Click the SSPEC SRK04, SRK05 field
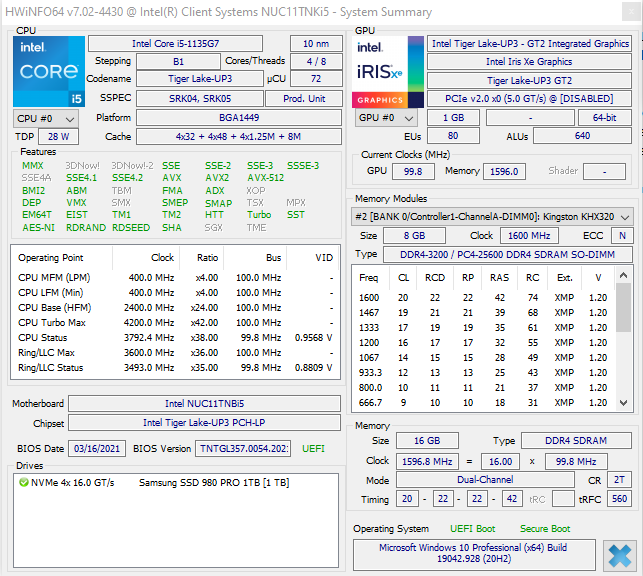This screenshot has height=576, width=643. pyautogui.click(x=200, y=98)
